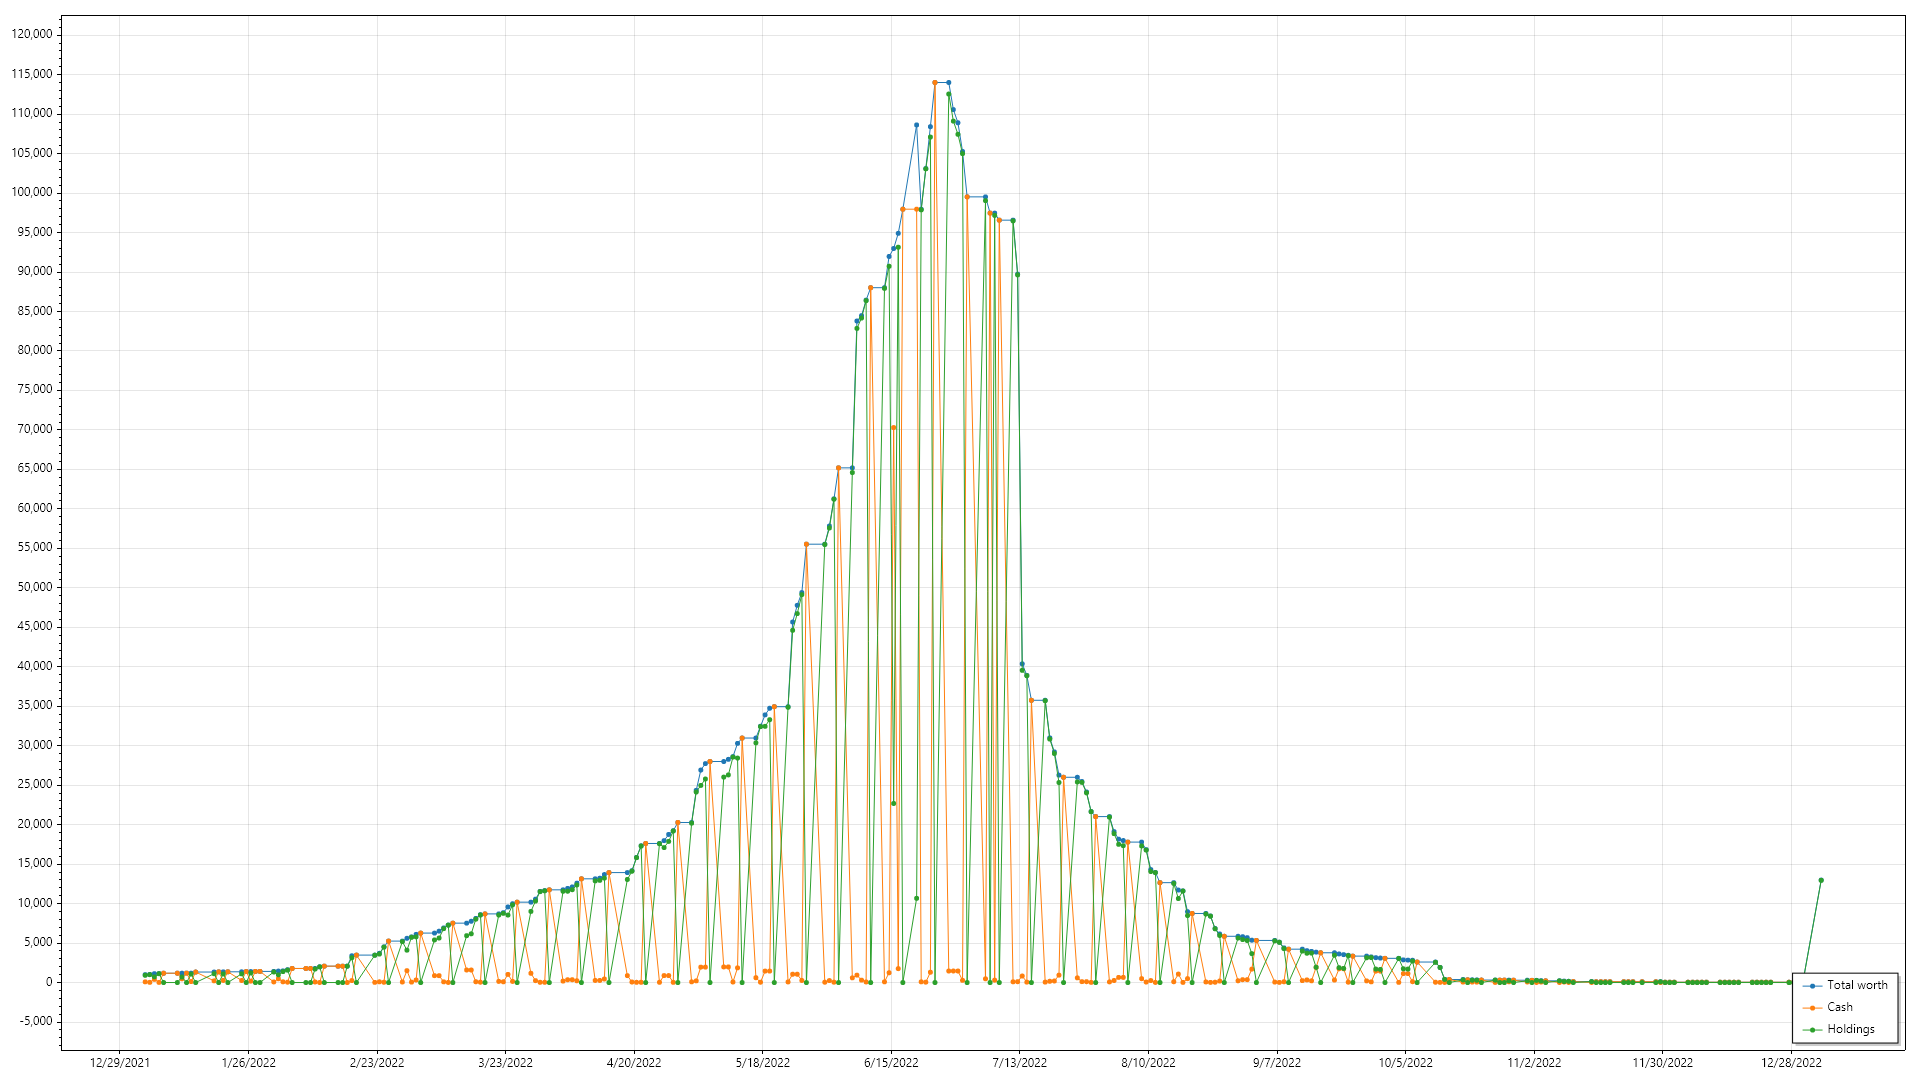Click the green Holdings legend marker
This screenshot has width=1920, height=1080.
coord(1813,1030)
